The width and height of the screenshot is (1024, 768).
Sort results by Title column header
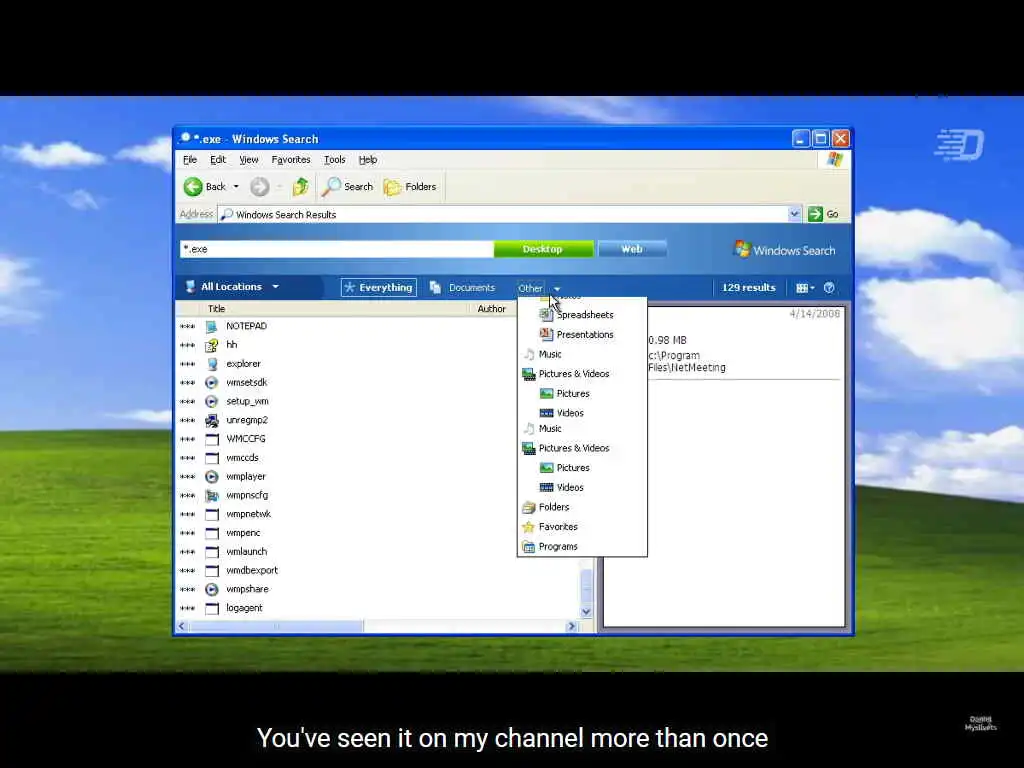(216, 309)
